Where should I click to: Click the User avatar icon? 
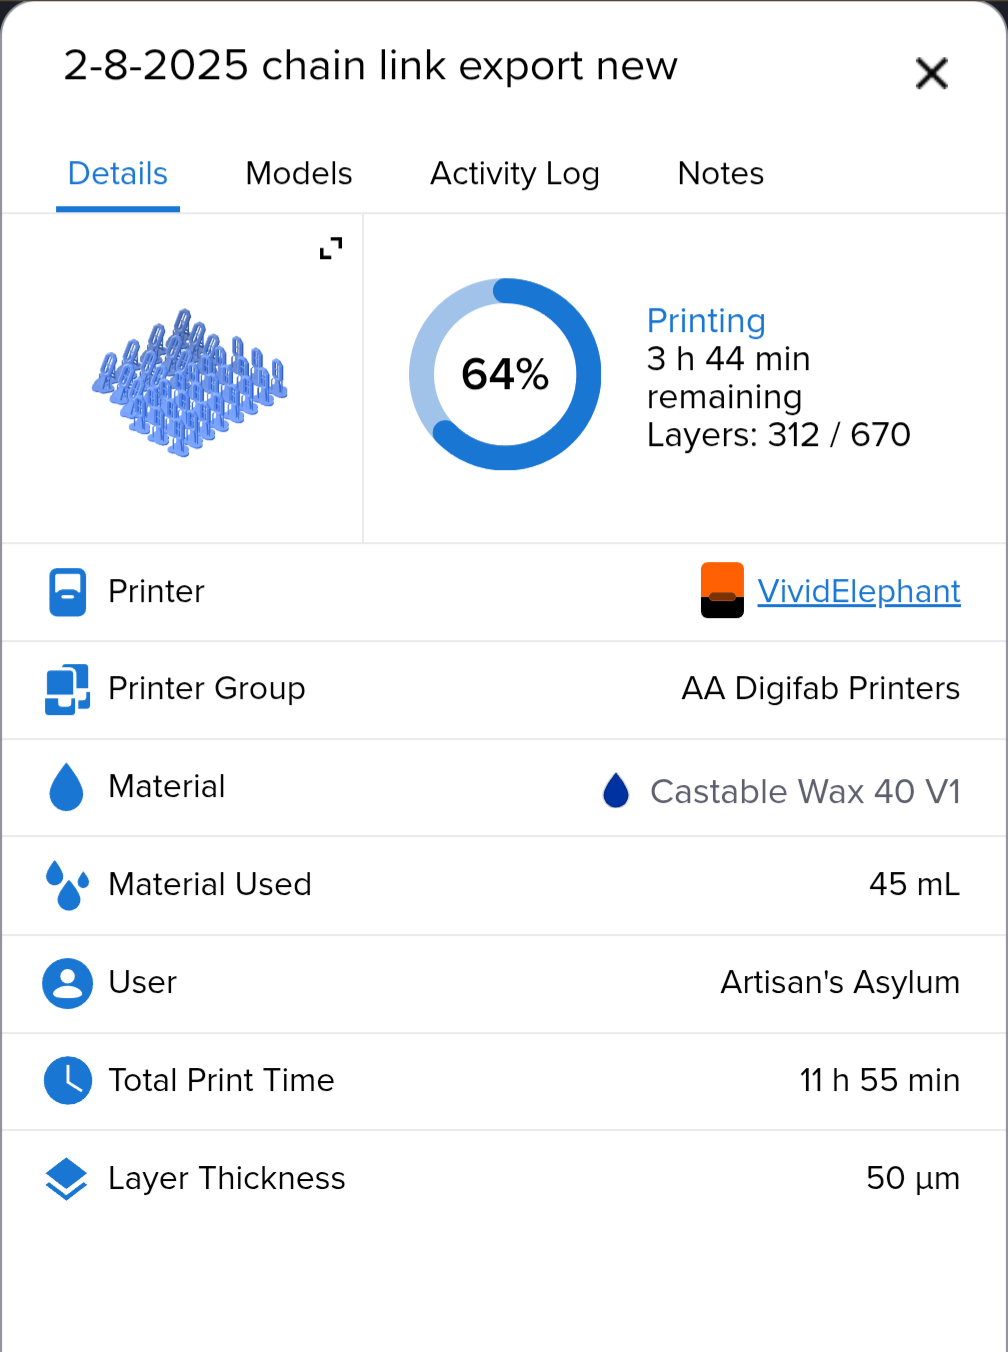[x=67, y=983]
